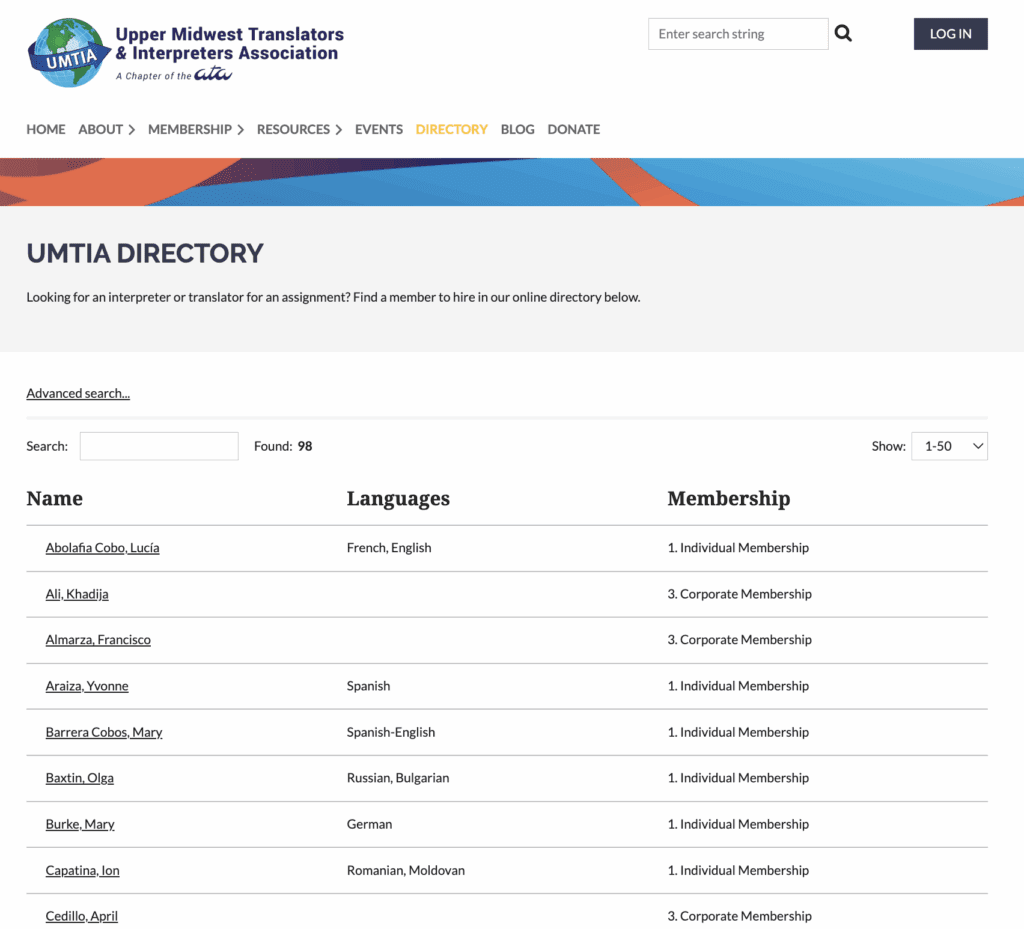
Task: Navigate to the EVENTS page
Action: point(378,129)
